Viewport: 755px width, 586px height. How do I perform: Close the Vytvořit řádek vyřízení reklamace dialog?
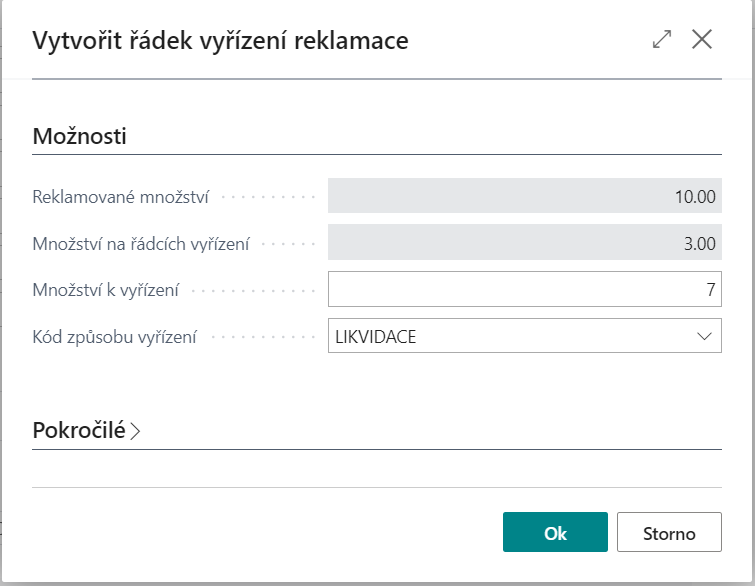pyautogui.click(x=702, y=40)
